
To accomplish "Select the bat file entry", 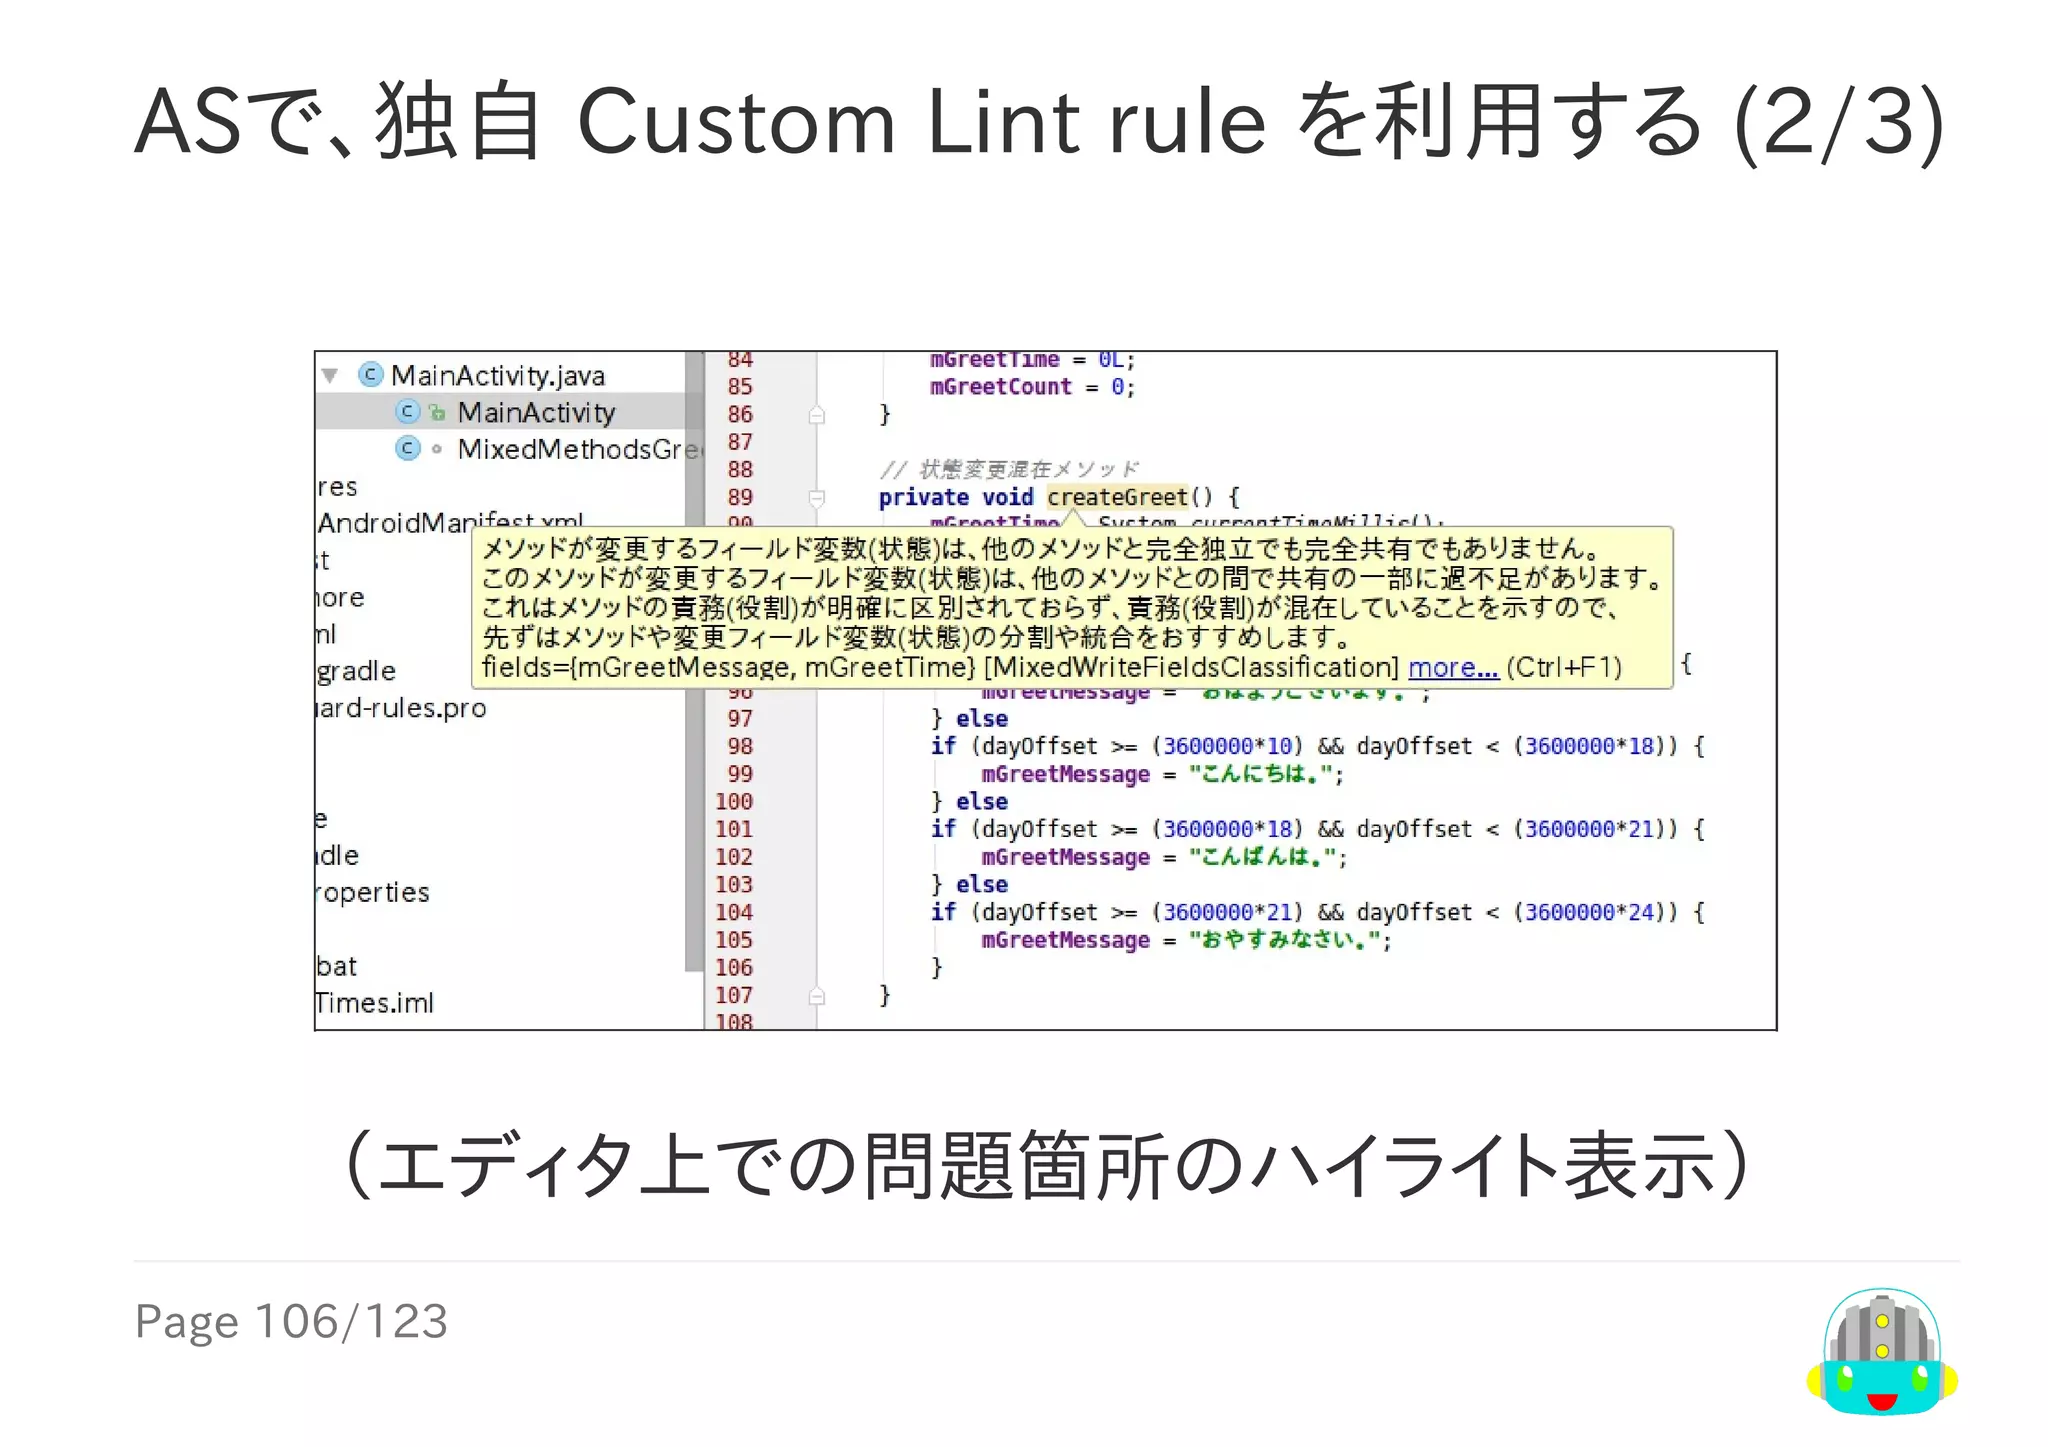I will 336,966.
